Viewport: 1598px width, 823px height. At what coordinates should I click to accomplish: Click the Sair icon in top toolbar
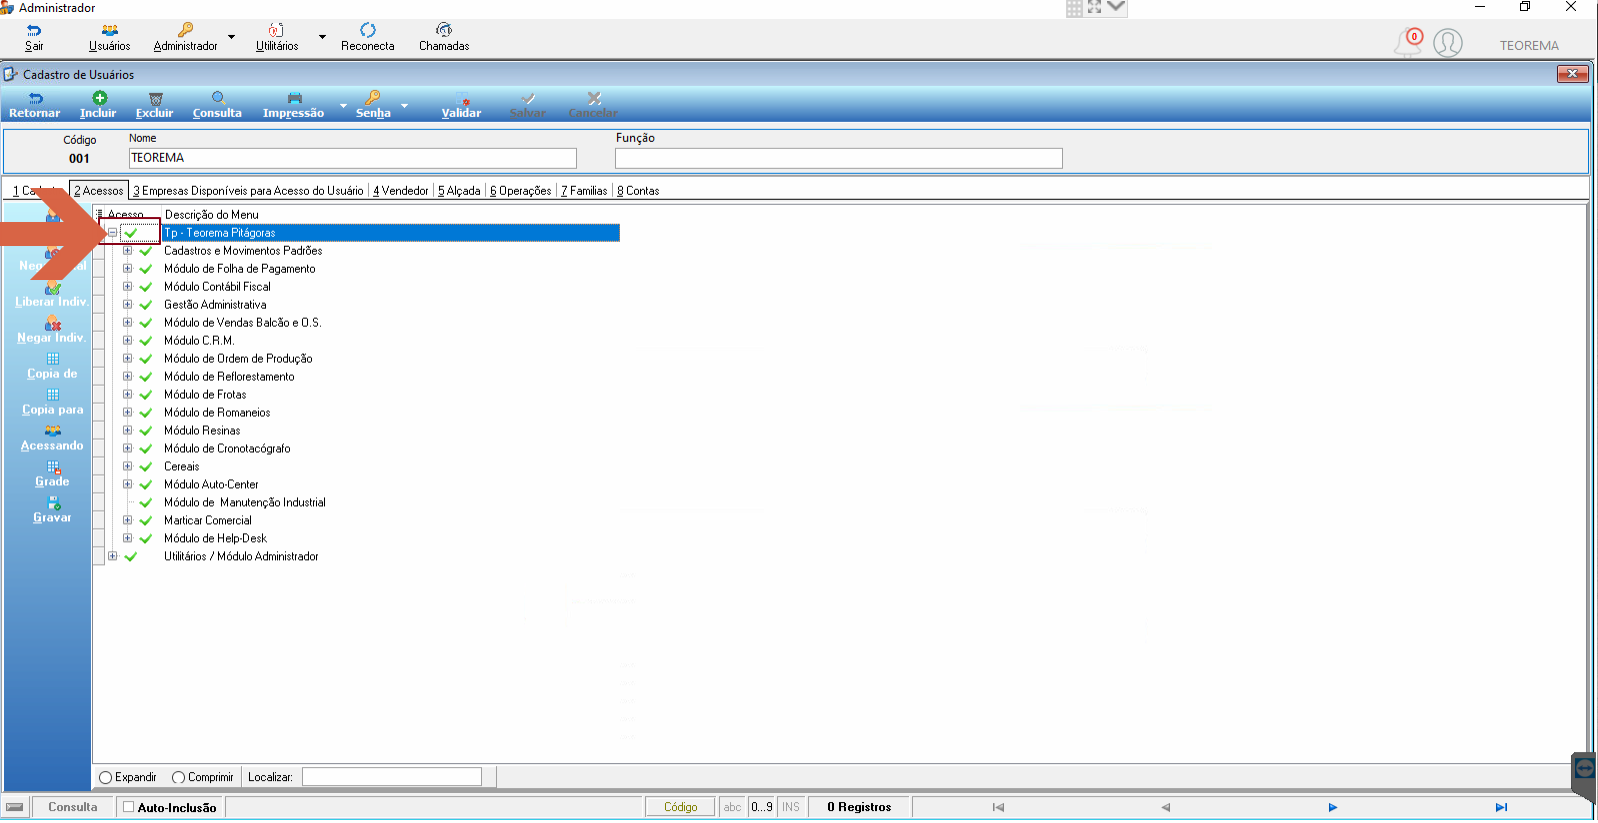pos(34,30)
